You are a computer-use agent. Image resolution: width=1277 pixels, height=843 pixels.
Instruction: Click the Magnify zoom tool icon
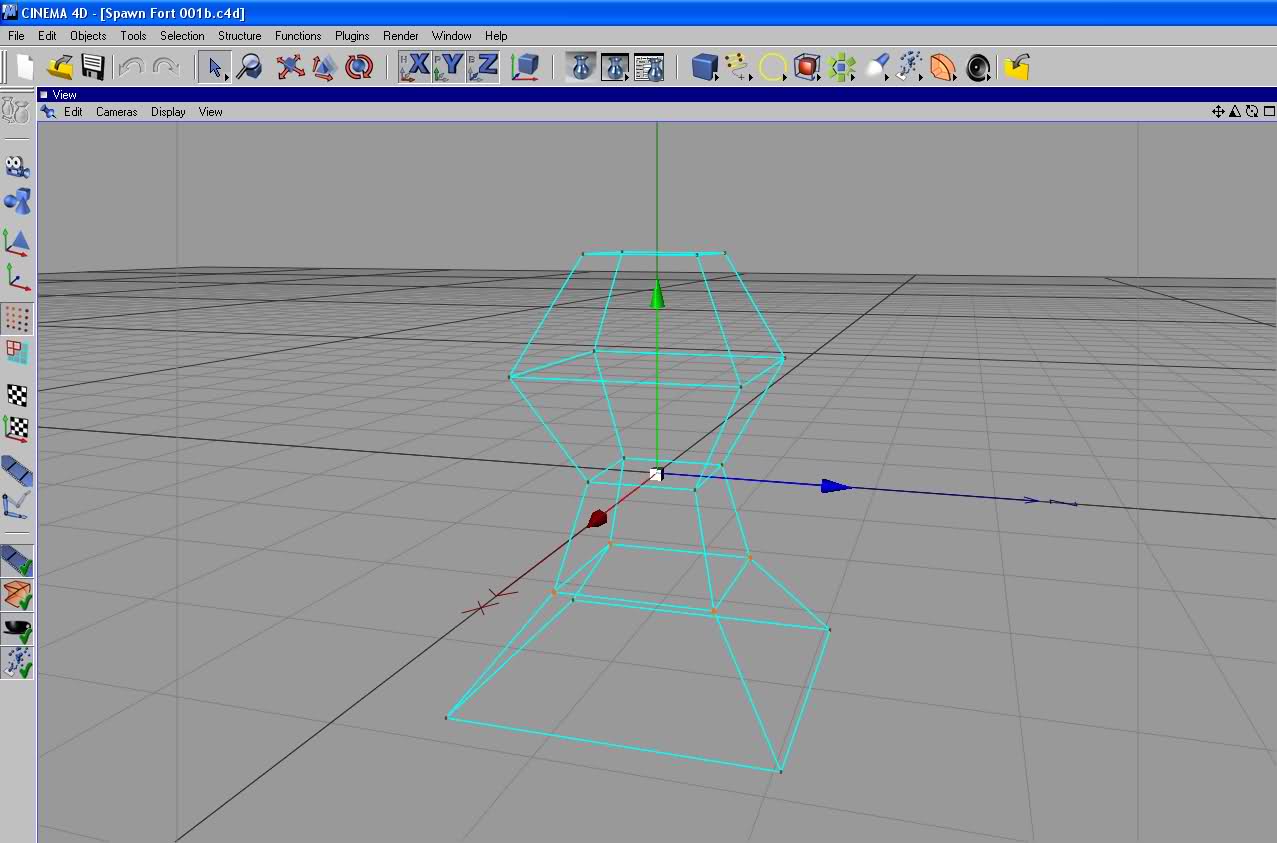(248, 67)
